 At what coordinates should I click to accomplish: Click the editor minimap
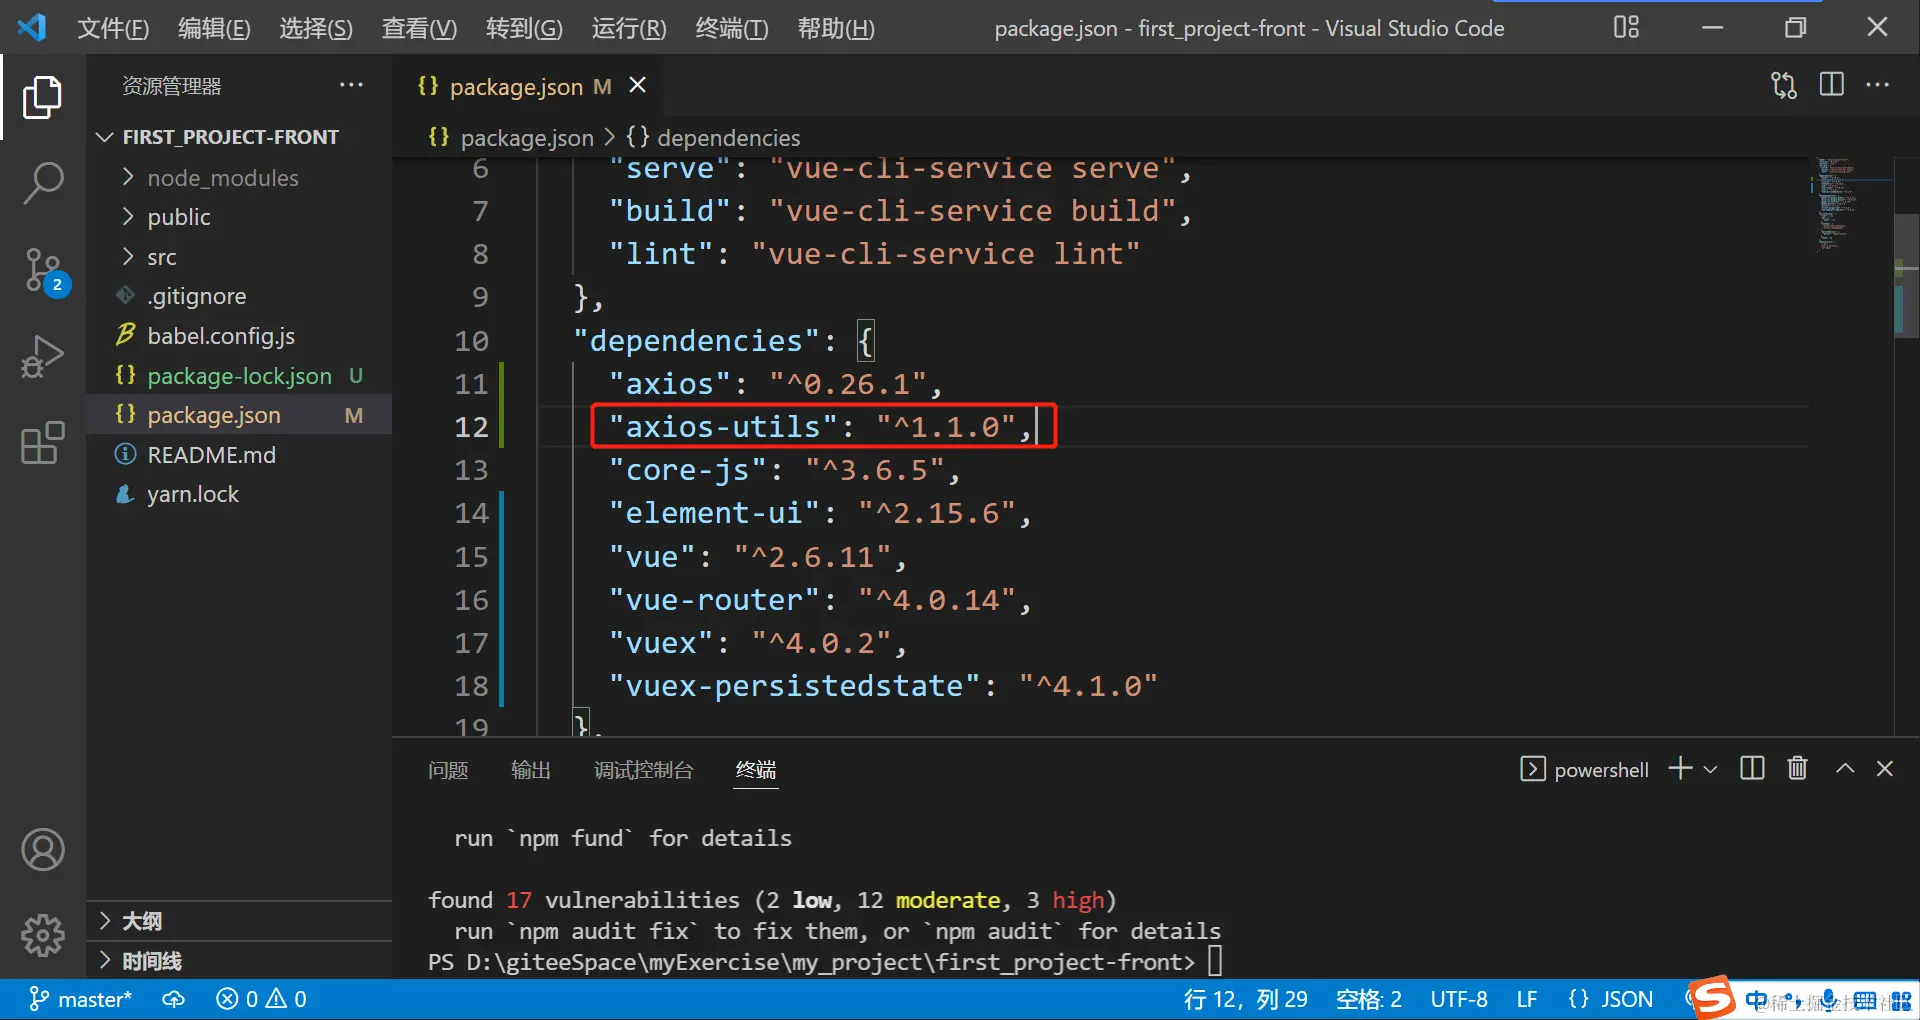(x=1850, y=205)
